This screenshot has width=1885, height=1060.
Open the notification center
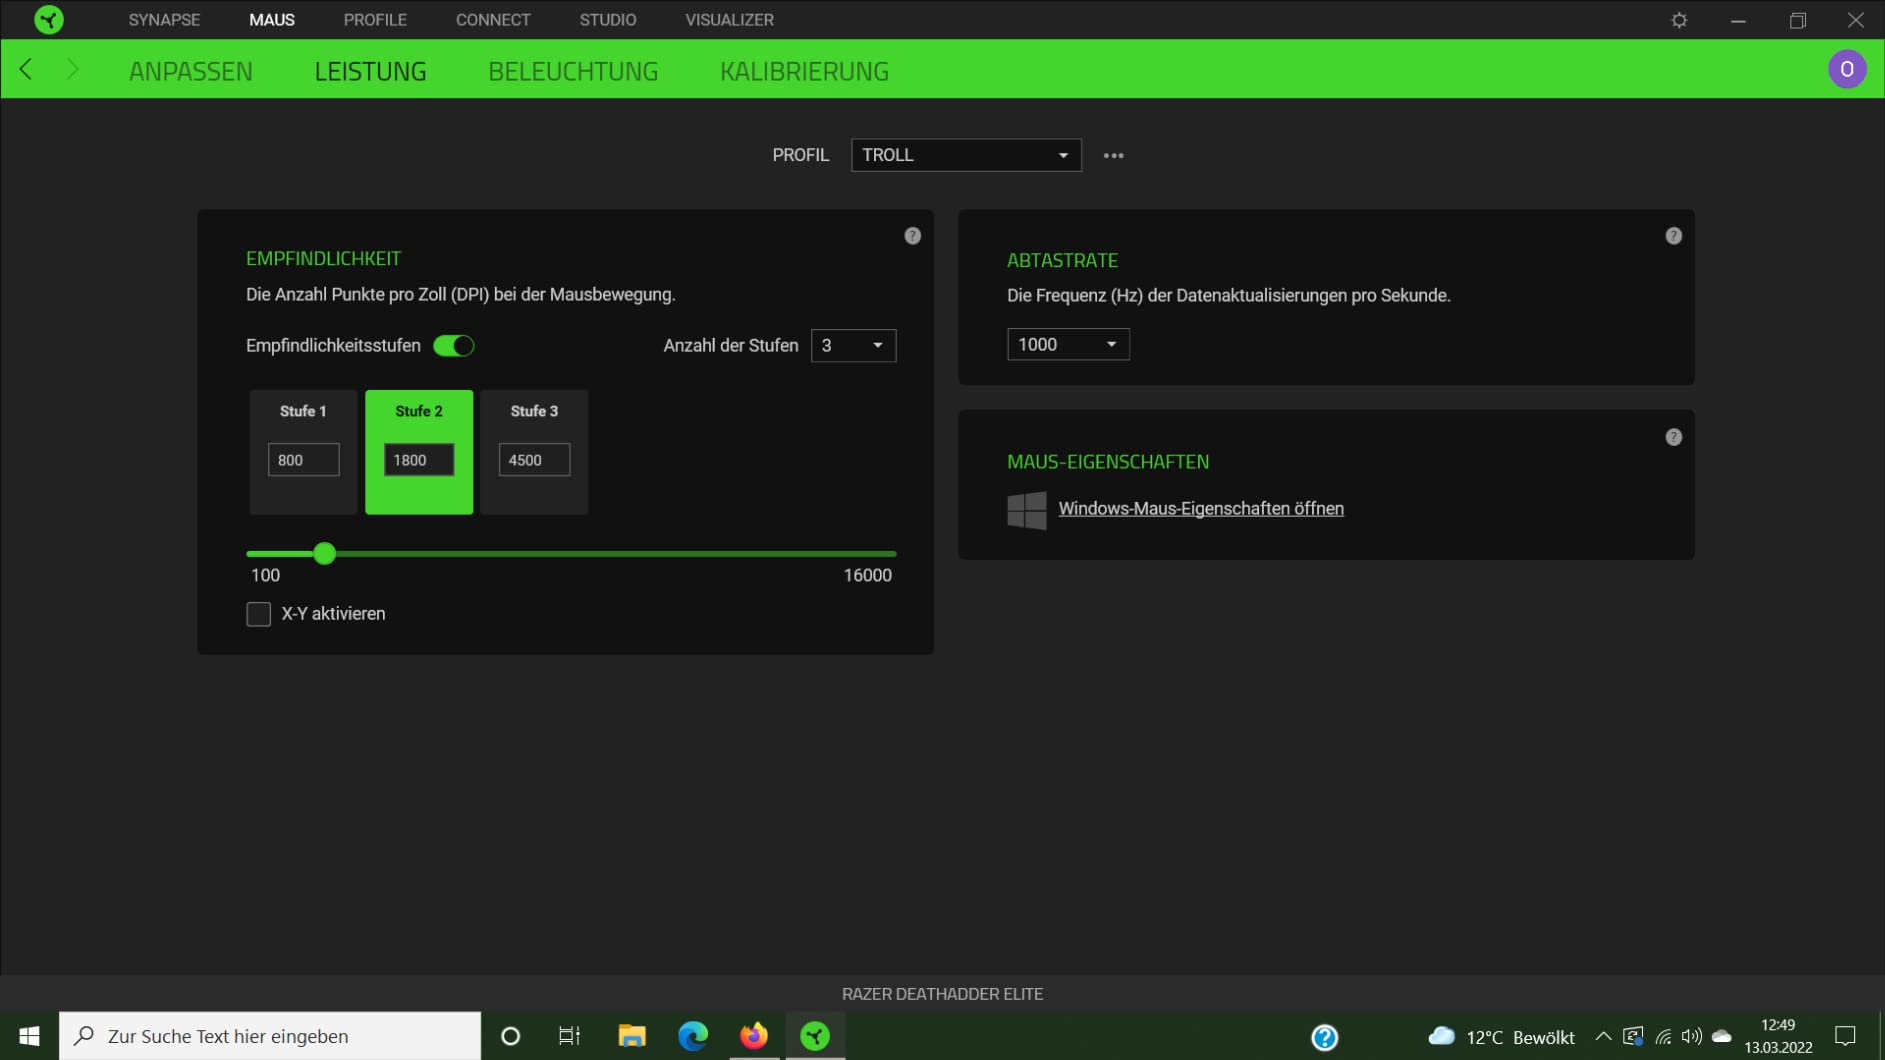coord(1845,1036)
